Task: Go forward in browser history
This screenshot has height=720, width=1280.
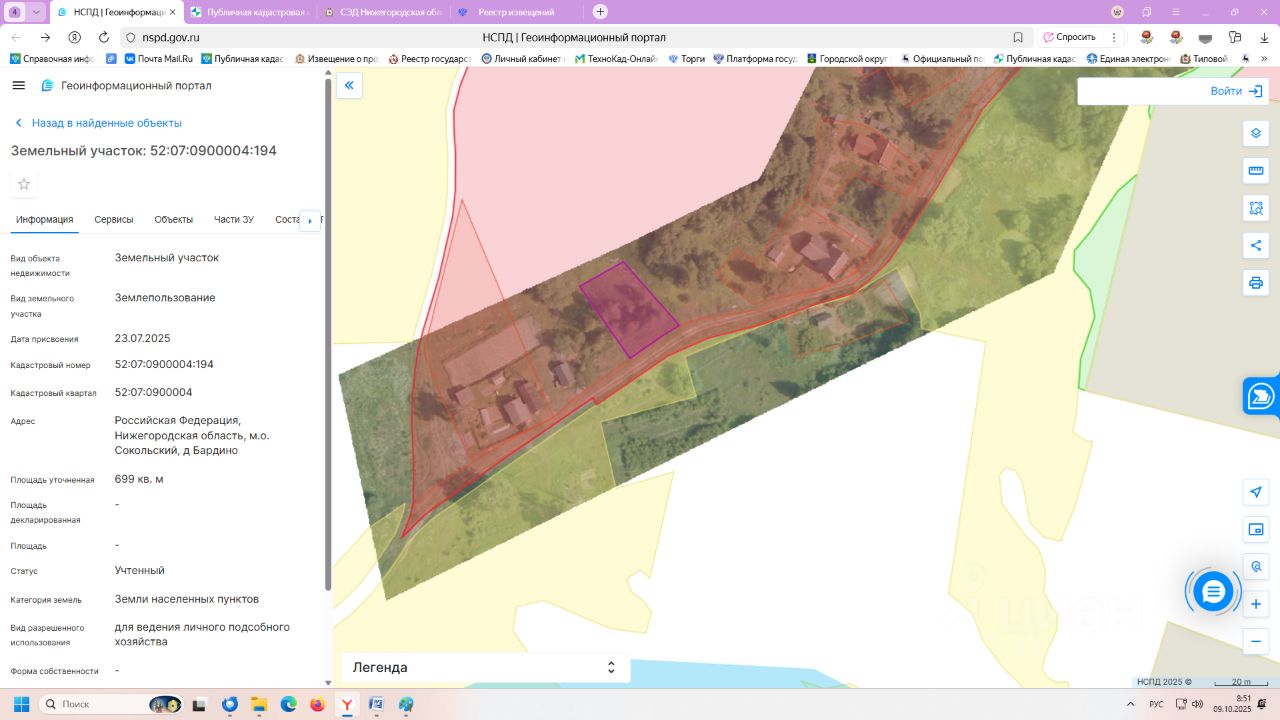Action: (x=45, y=37)
